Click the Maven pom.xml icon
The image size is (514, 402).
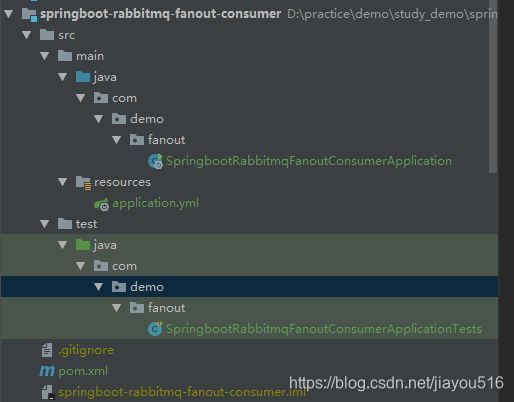tap(47, 371)
